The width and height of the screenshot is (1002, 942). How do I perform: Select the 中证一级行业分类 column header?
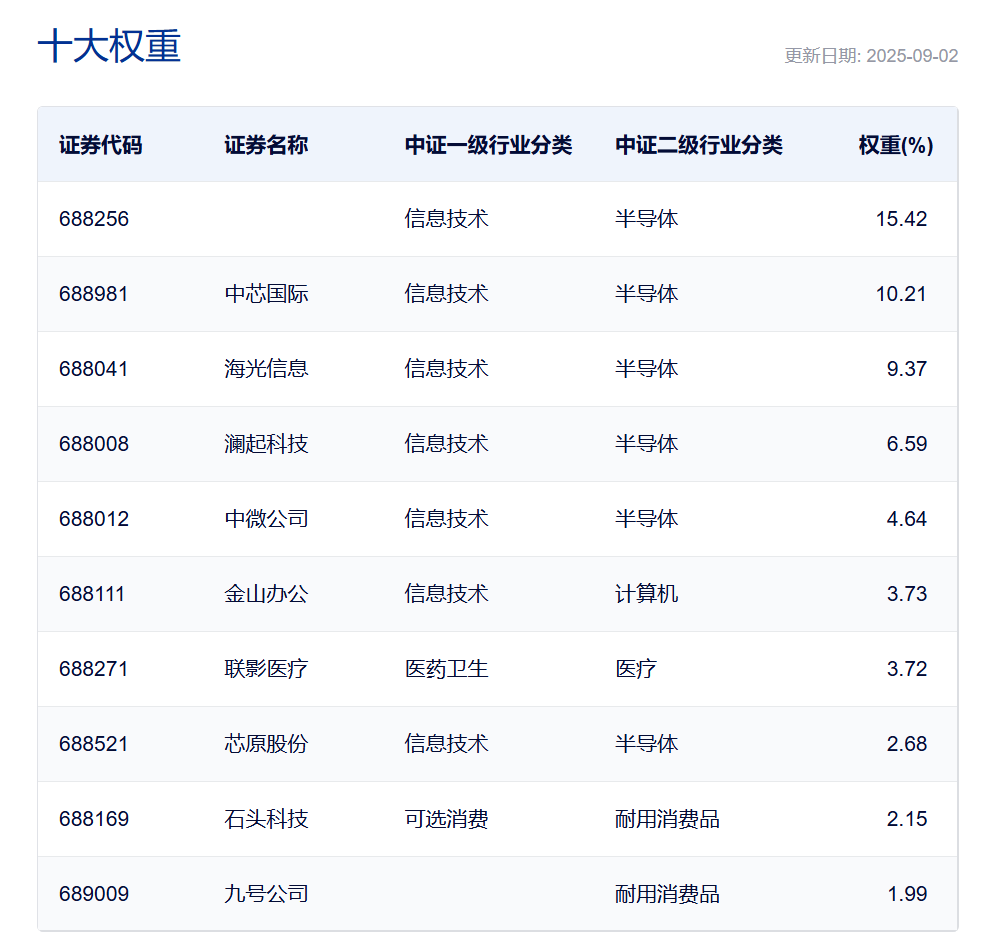click(488, 145)
